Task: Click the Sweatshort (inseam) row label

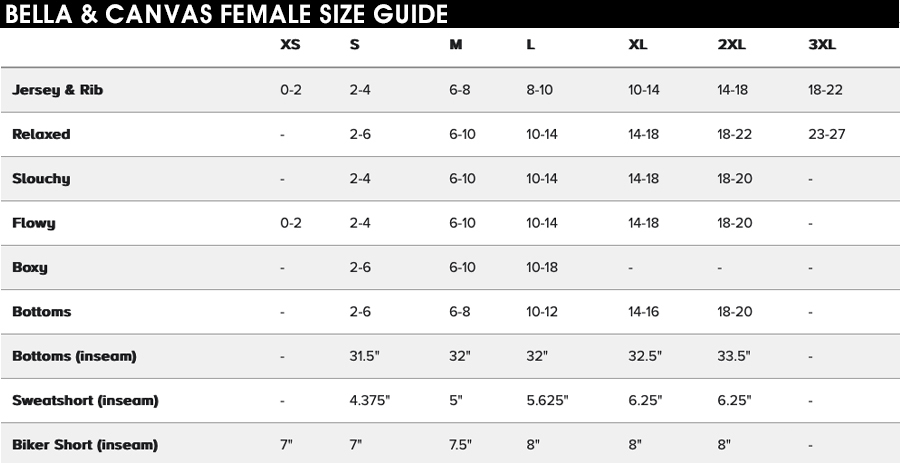Action: [x=85, y=400]
